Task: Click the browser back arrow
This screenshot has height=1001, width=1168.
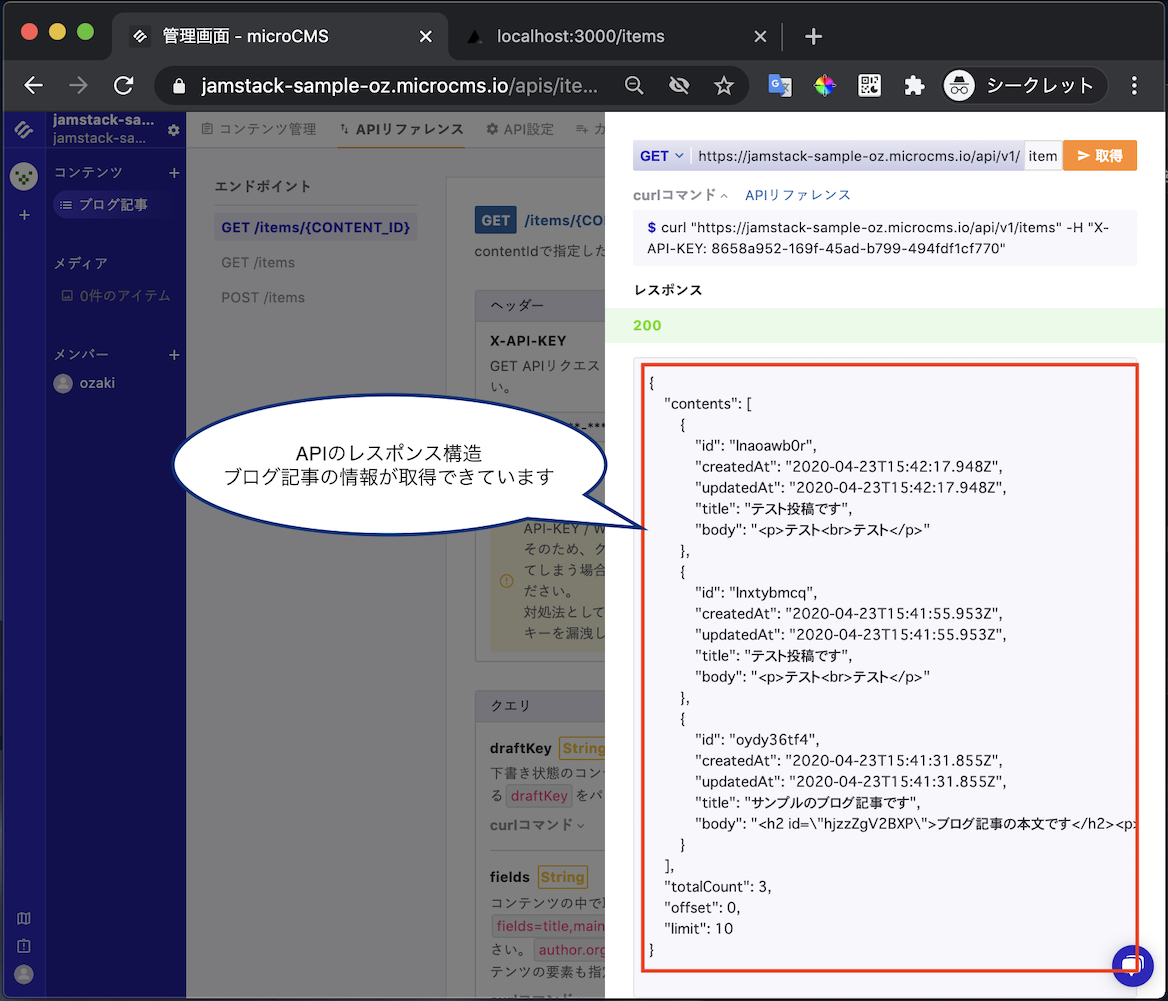Action: [x=34, y=86]
